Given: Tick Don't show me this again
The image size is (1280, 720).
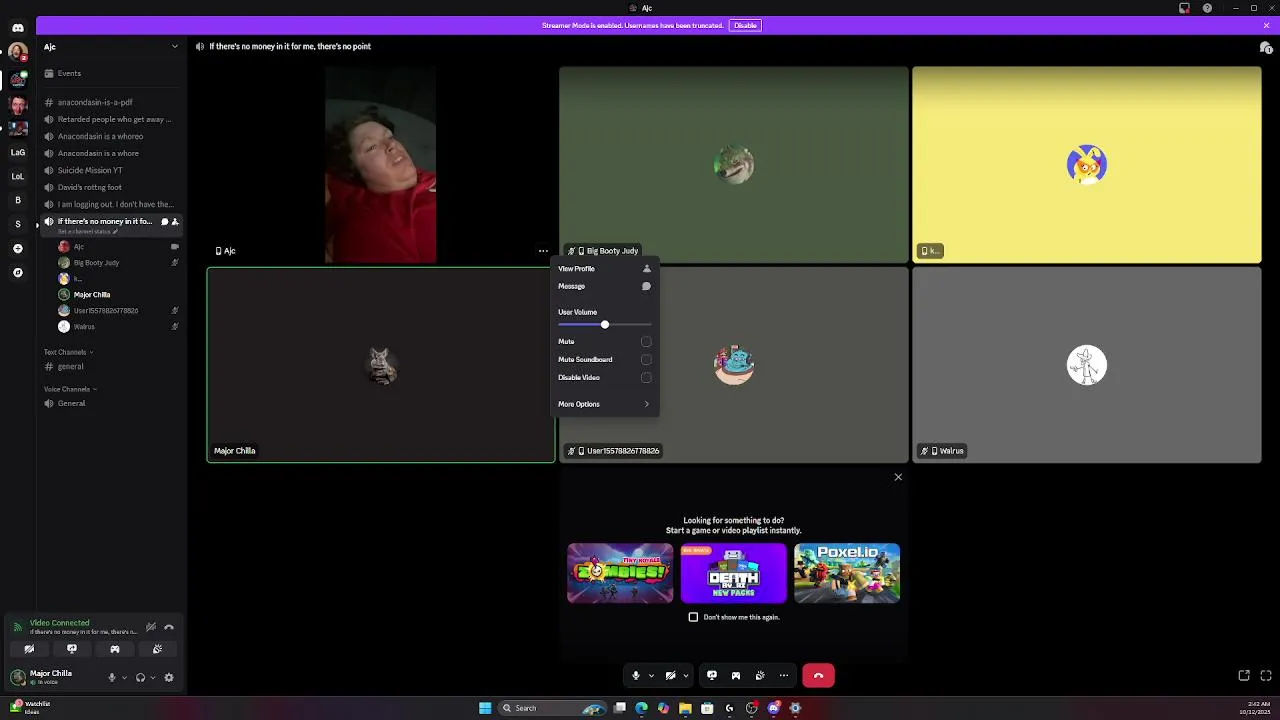Looking at the screenshot, I should pos(693,617).
